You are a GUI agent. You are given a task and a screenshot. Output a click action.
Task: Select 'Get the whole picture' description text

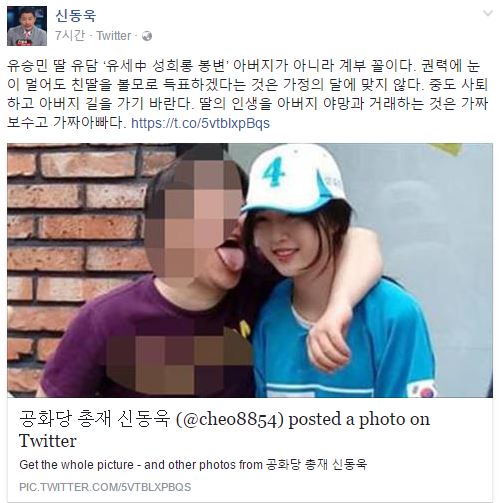point(76,465)
